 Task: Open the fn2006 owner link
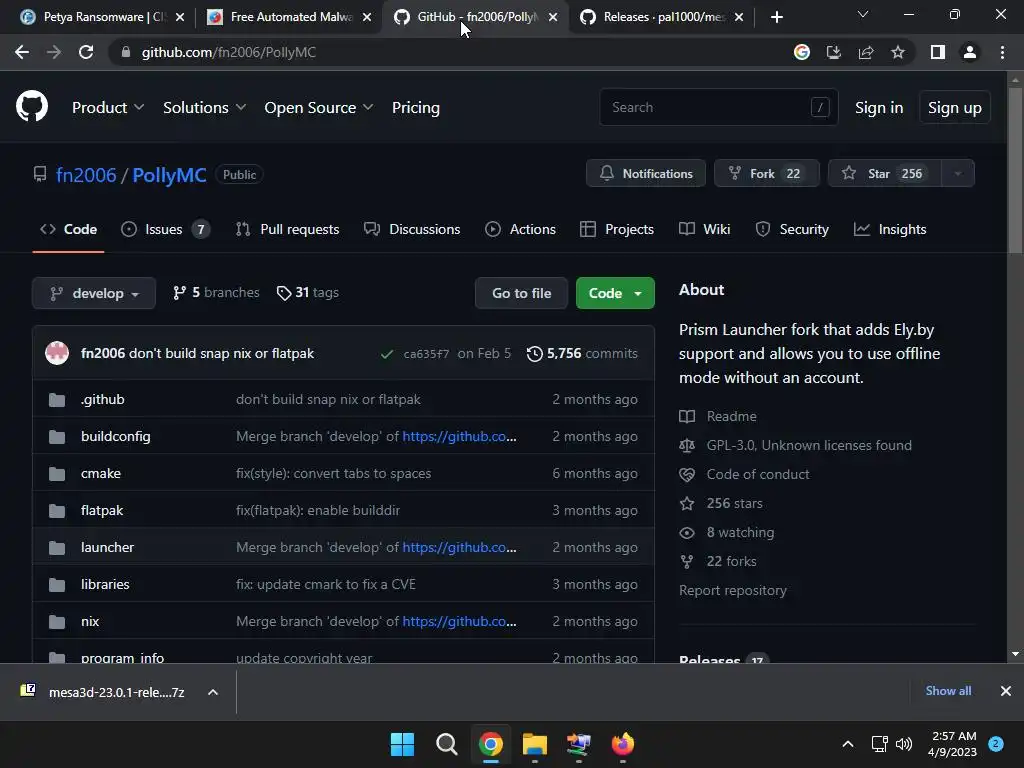coord(86,175)
